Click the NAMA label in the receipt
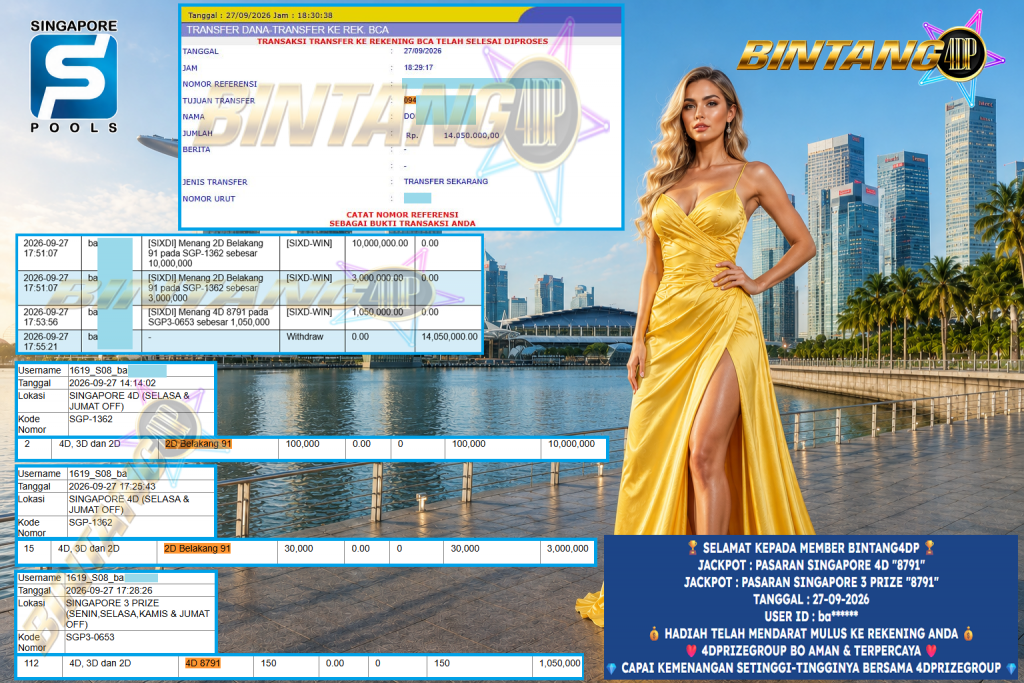1024x683 pixels. 193,117
